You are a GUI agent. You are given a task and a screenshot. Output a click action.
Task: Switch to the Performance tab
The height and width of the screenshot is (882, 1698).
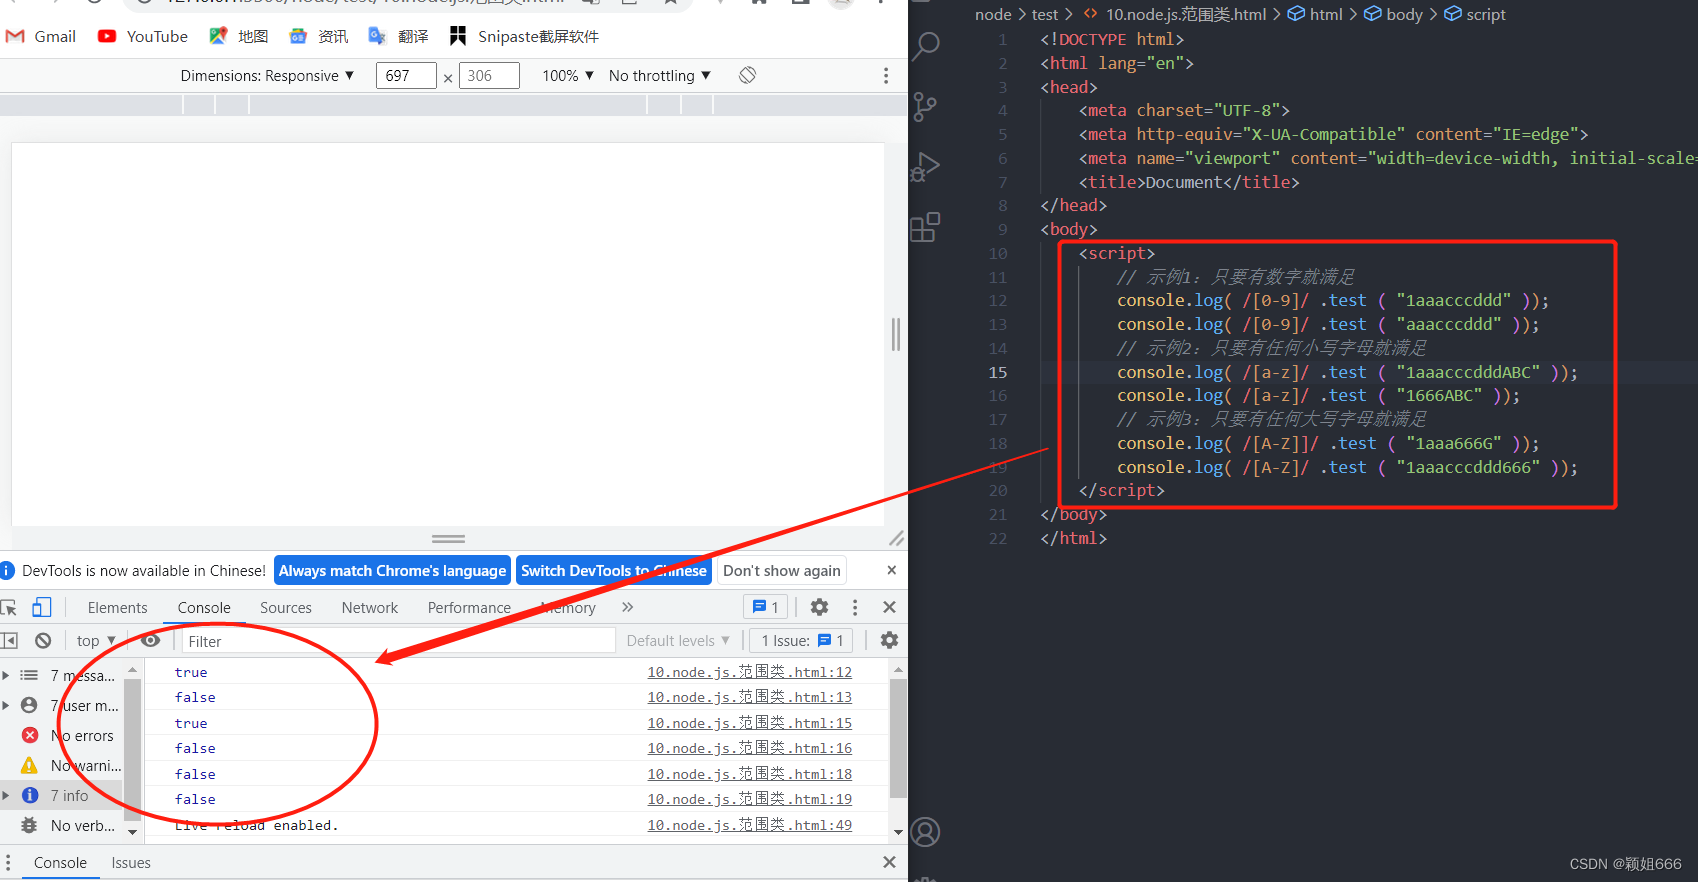[x=469, y=607]
